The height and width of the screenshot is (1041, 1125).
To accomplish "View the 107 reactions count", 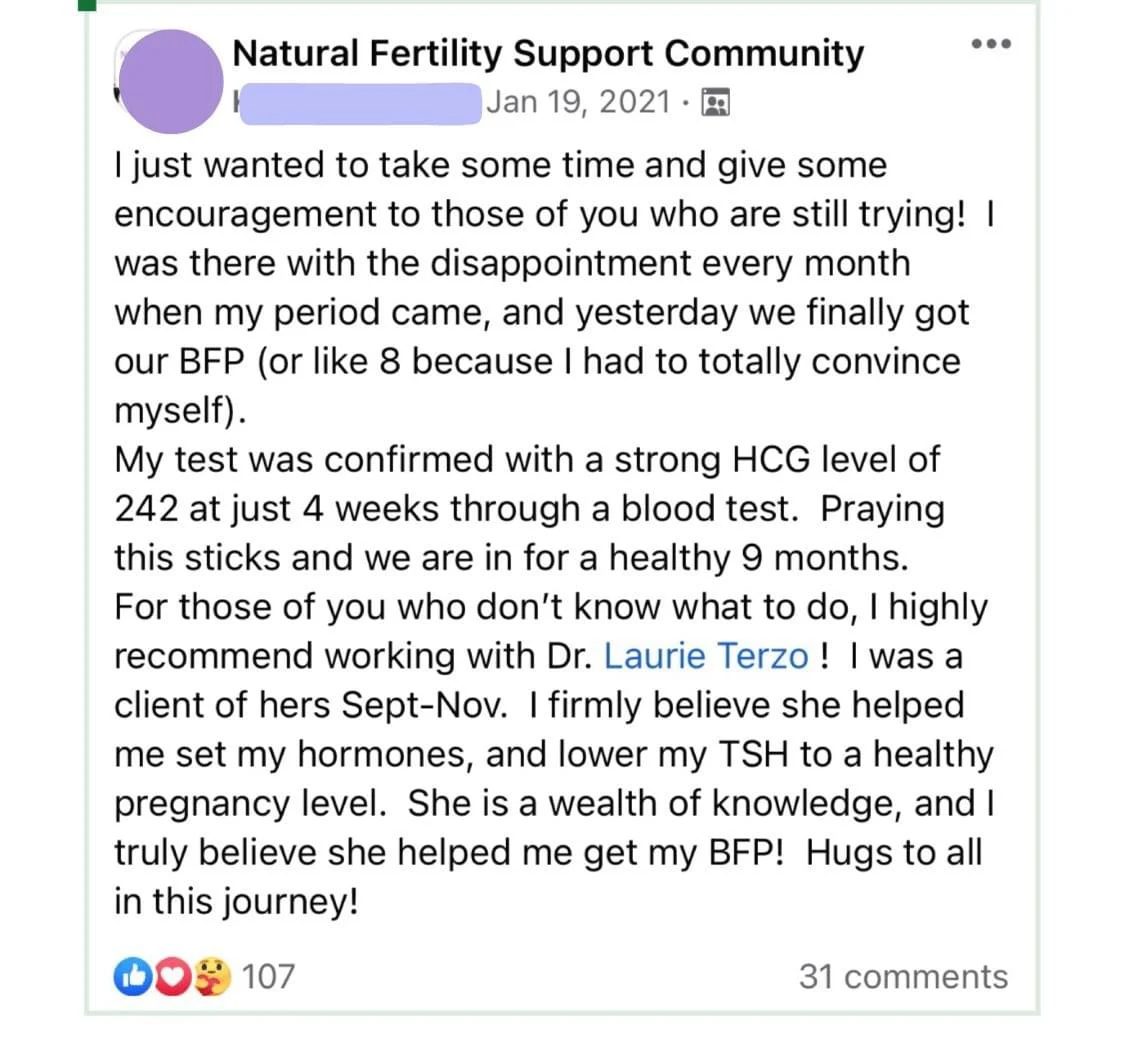I will pyautogui.click(x=269, y=975).
